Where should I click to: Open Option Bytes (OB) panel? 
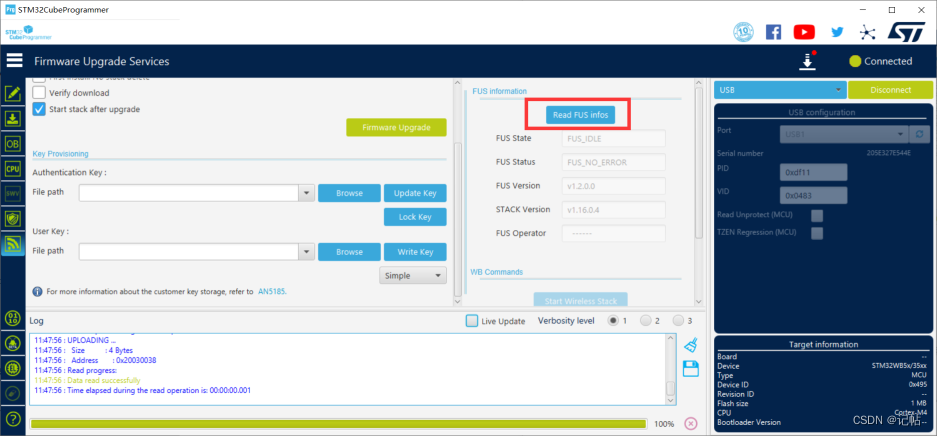[x=13, y=143]
